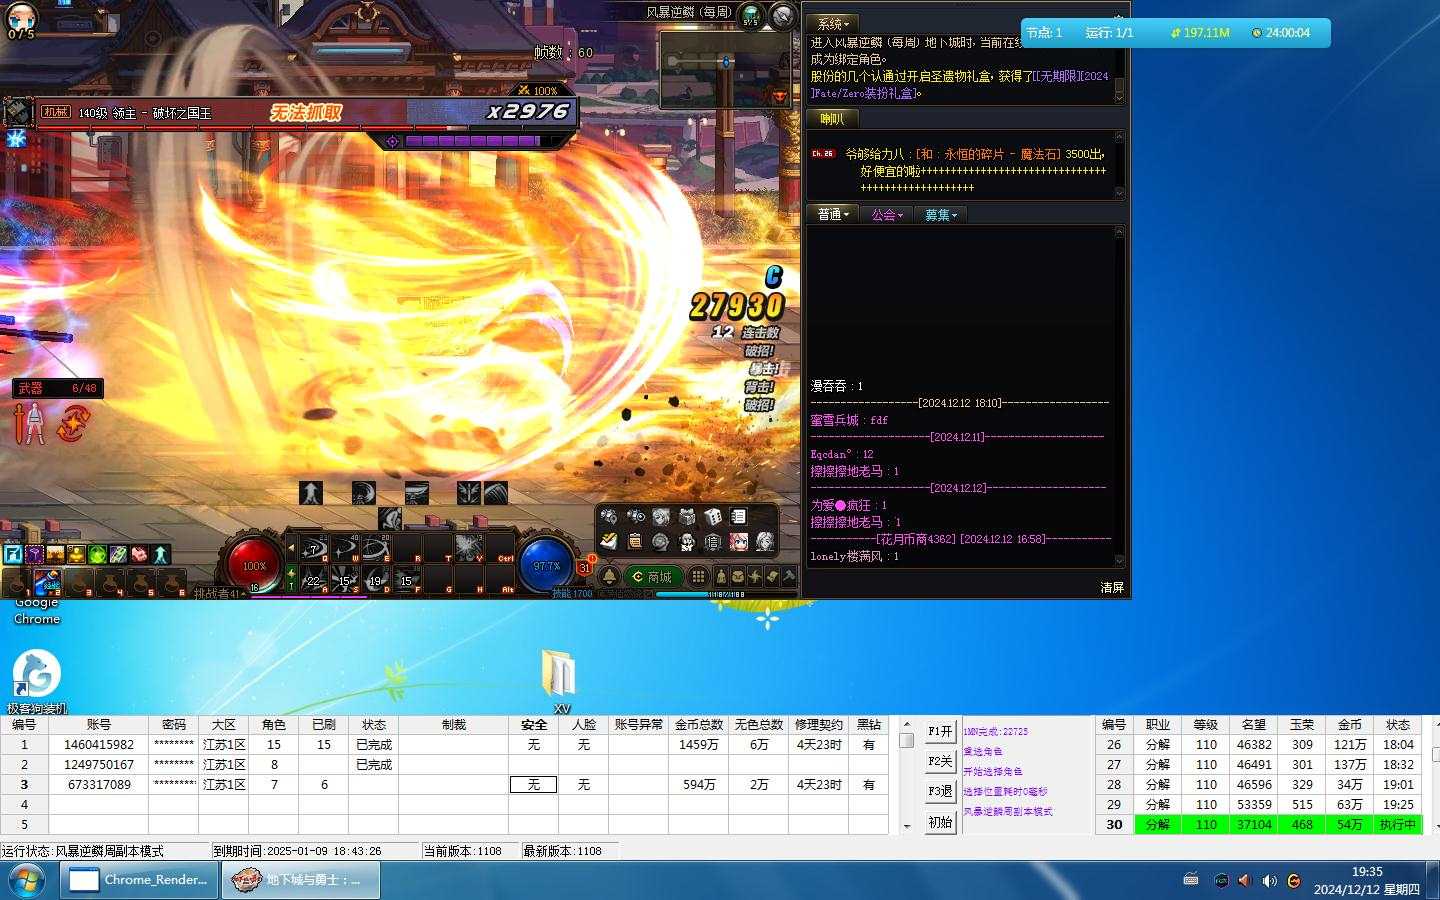
Task: Open the list notebook icon beside the dice
Action: click(x=739, y=517)
